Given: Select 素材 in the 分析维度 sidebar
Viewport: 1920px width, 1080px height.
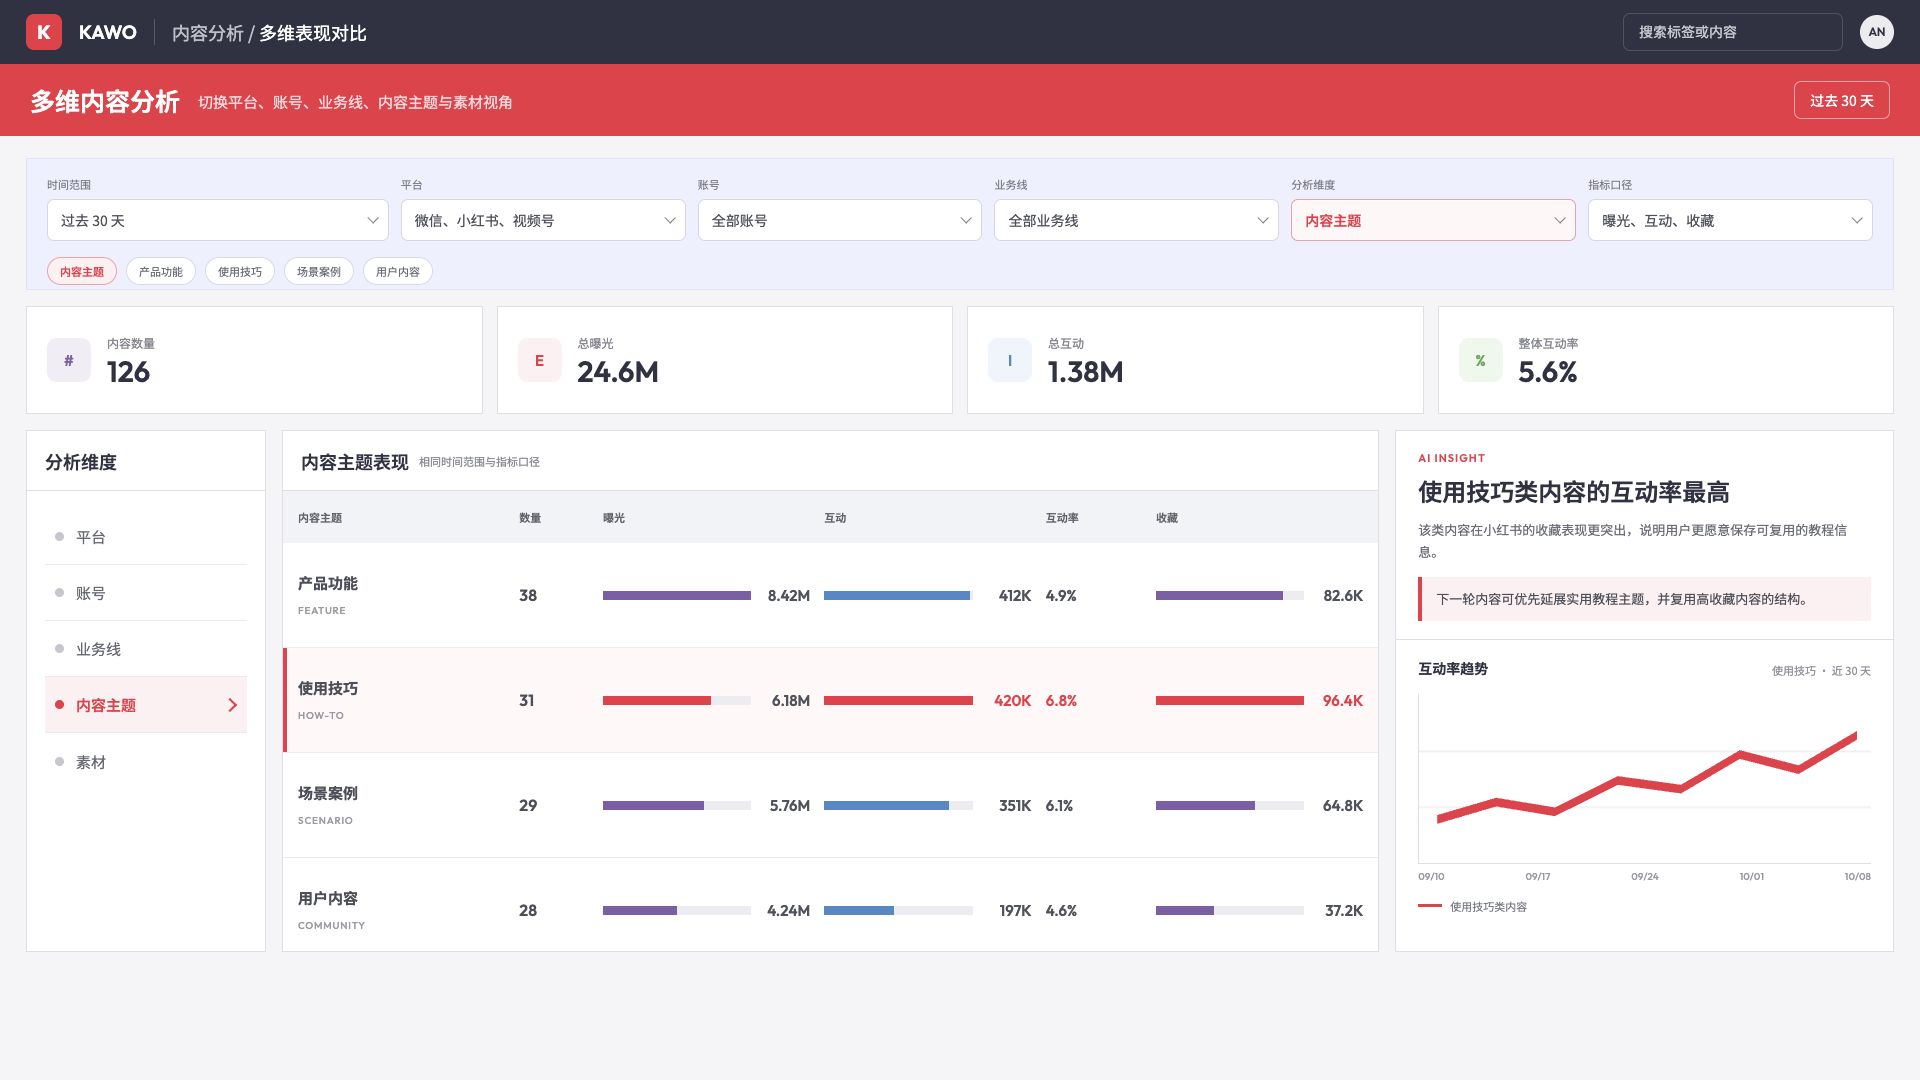Looking at the screenshot, I should [x=146, y=762].
